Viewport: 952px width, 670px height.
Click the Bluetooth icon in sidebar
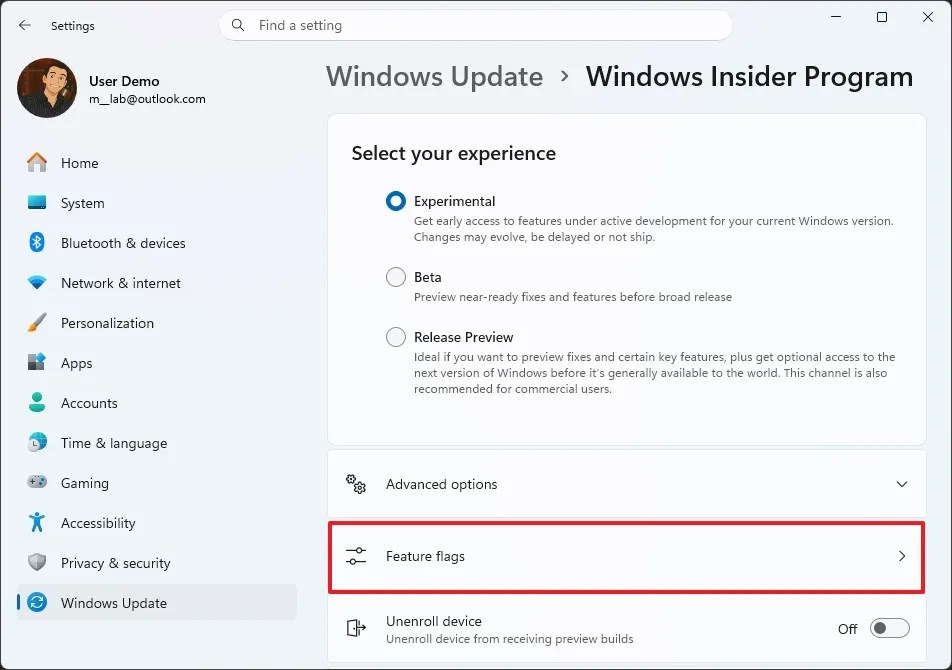[37, 243]
